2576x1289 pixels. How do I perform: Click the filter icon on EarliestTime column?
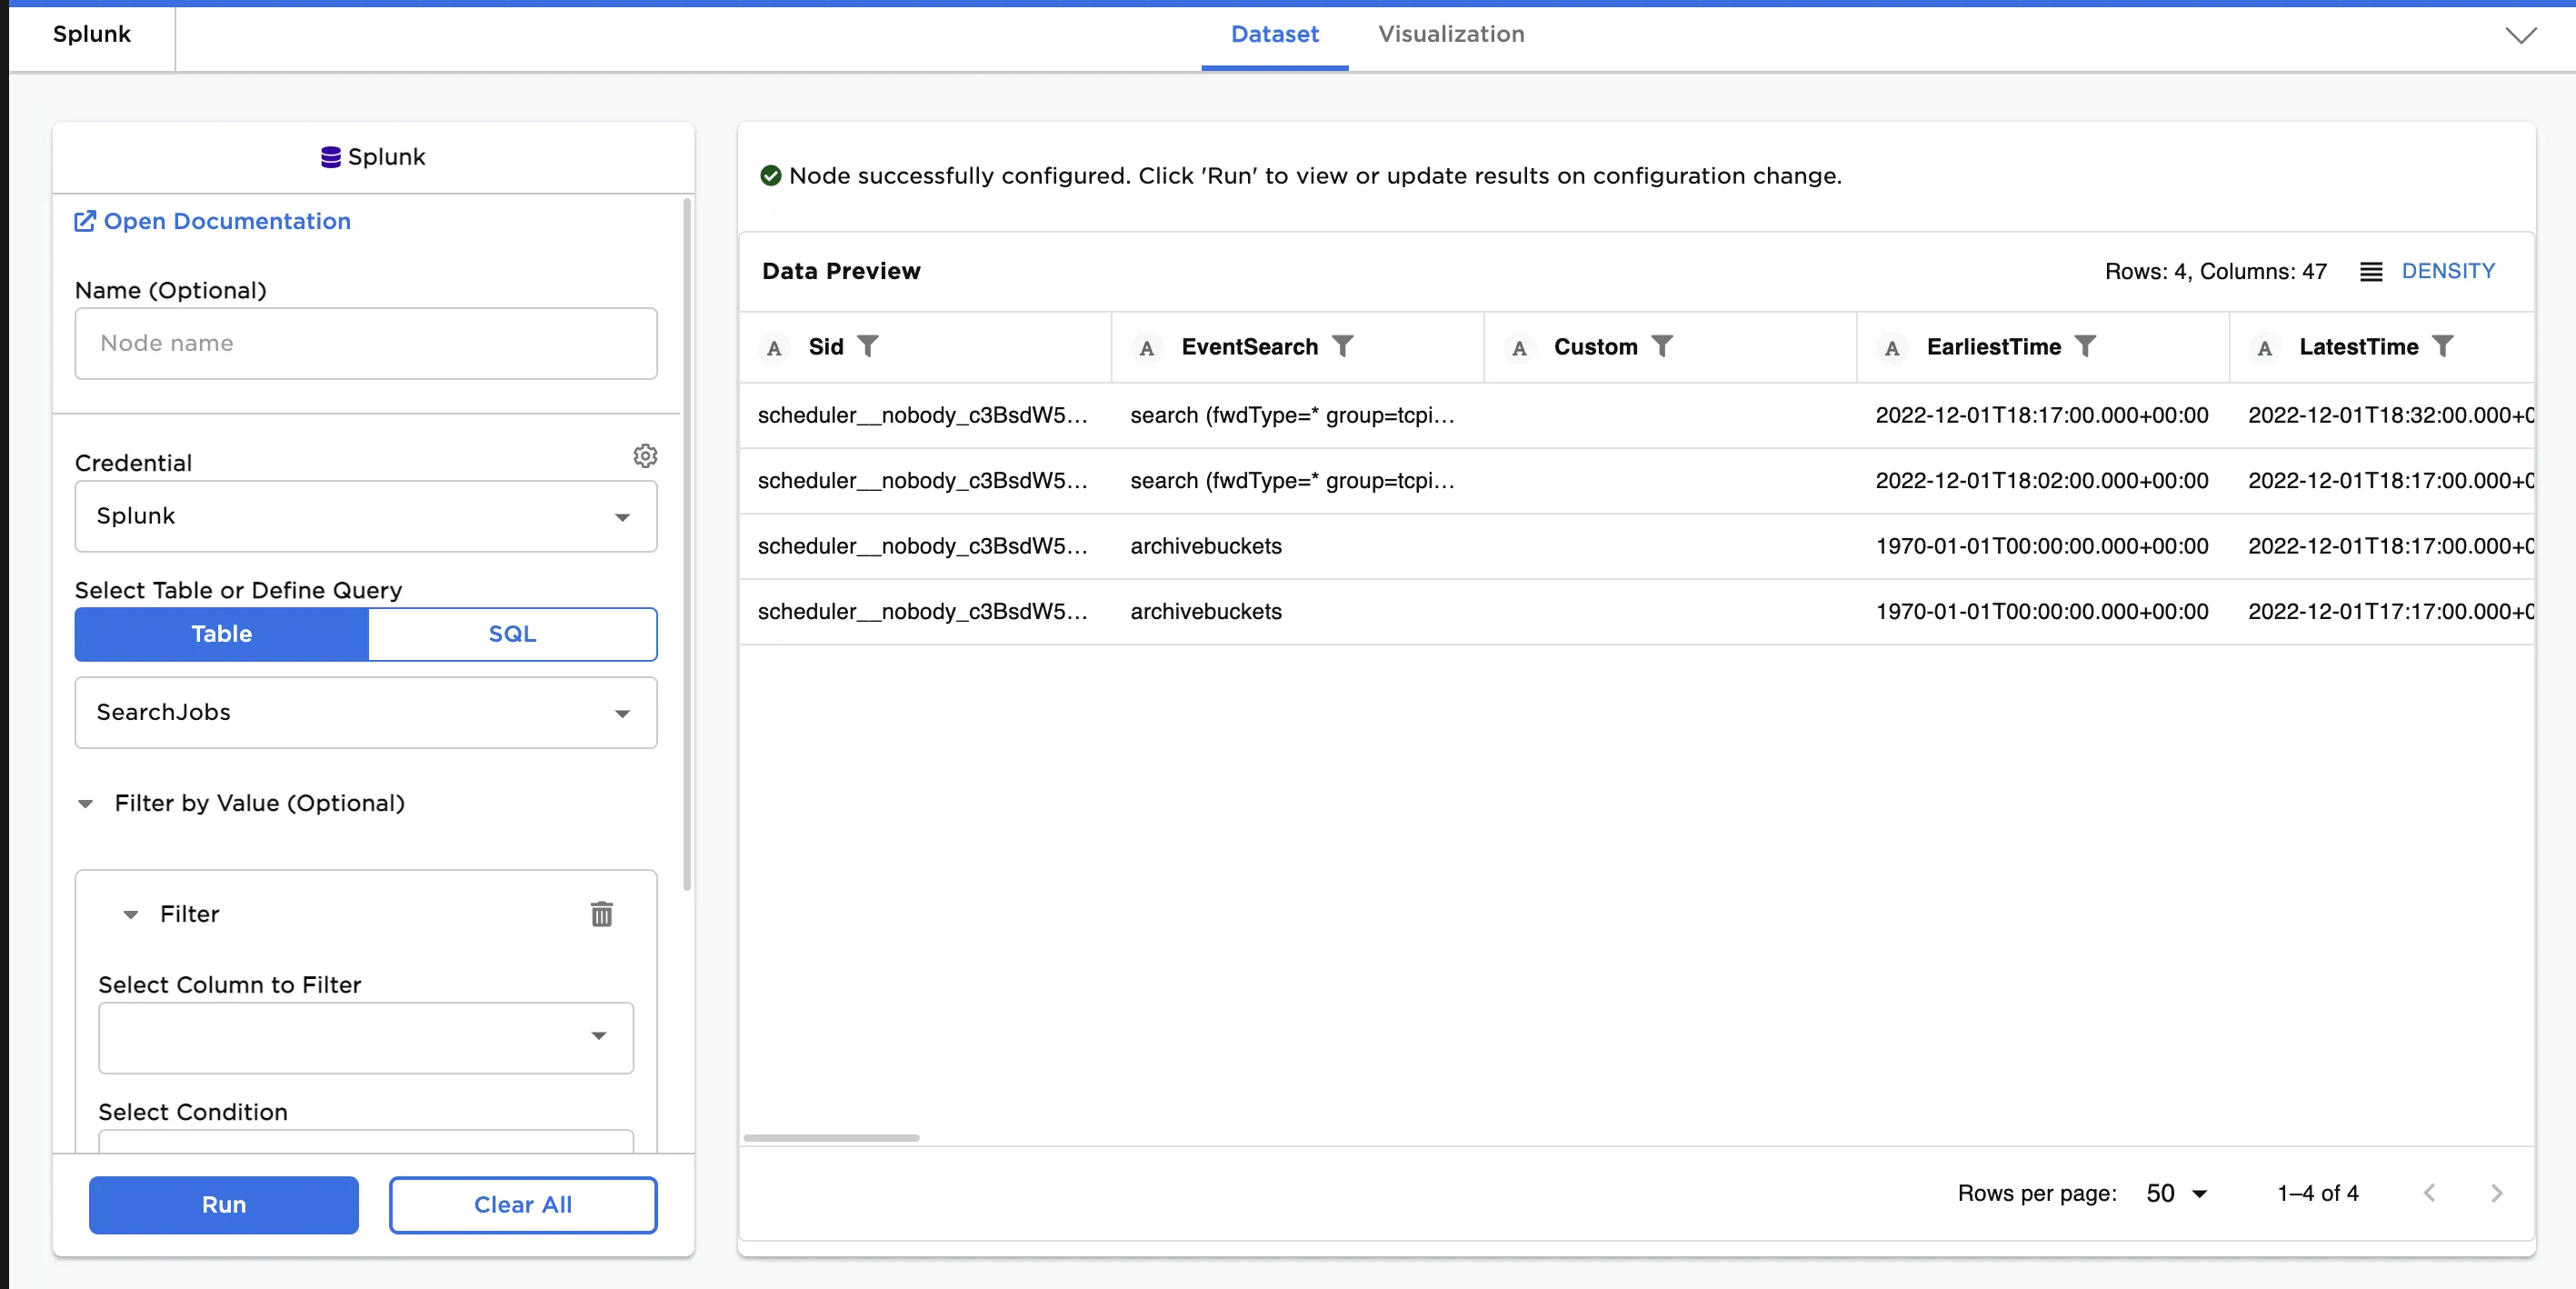(x=2085, y=346)
